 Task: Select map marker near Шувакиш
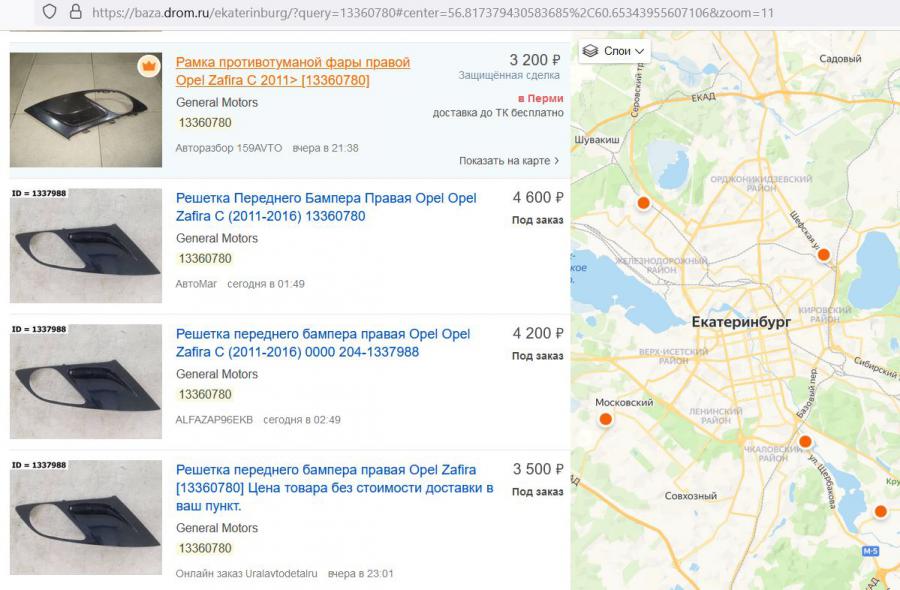click(643, 203)
